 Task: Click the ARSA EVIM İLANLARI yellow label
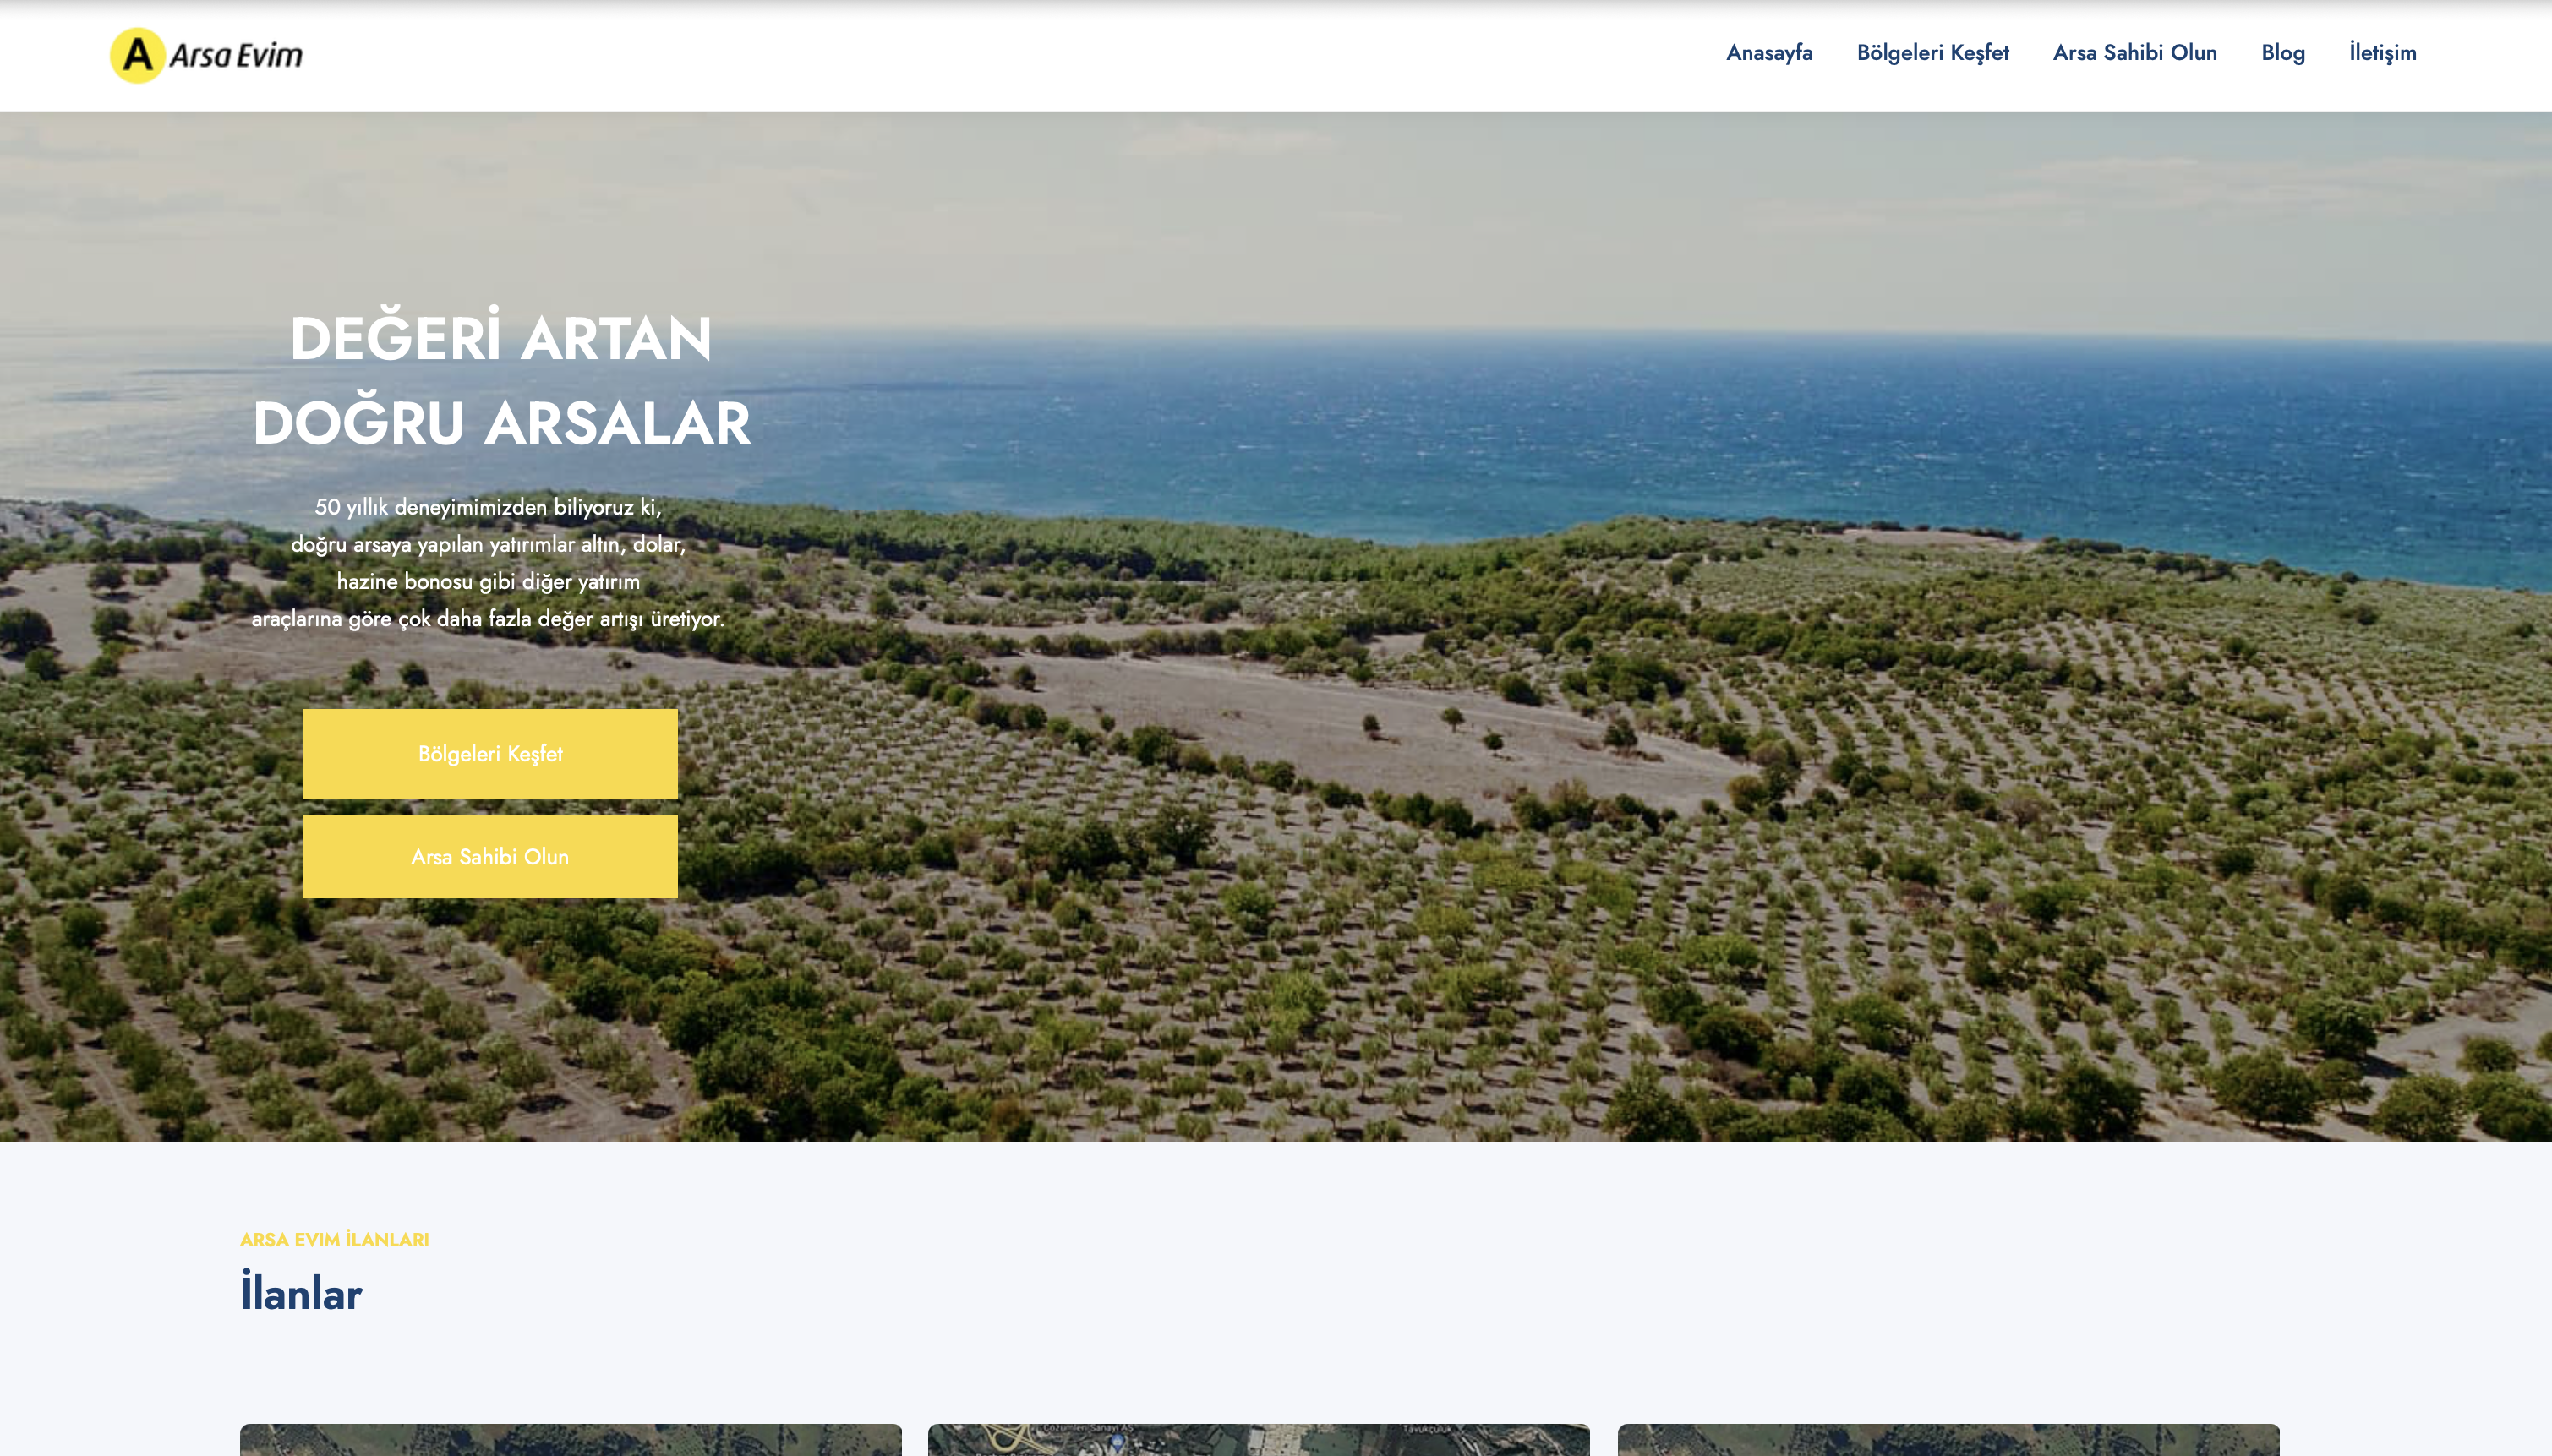point(334,1240)
